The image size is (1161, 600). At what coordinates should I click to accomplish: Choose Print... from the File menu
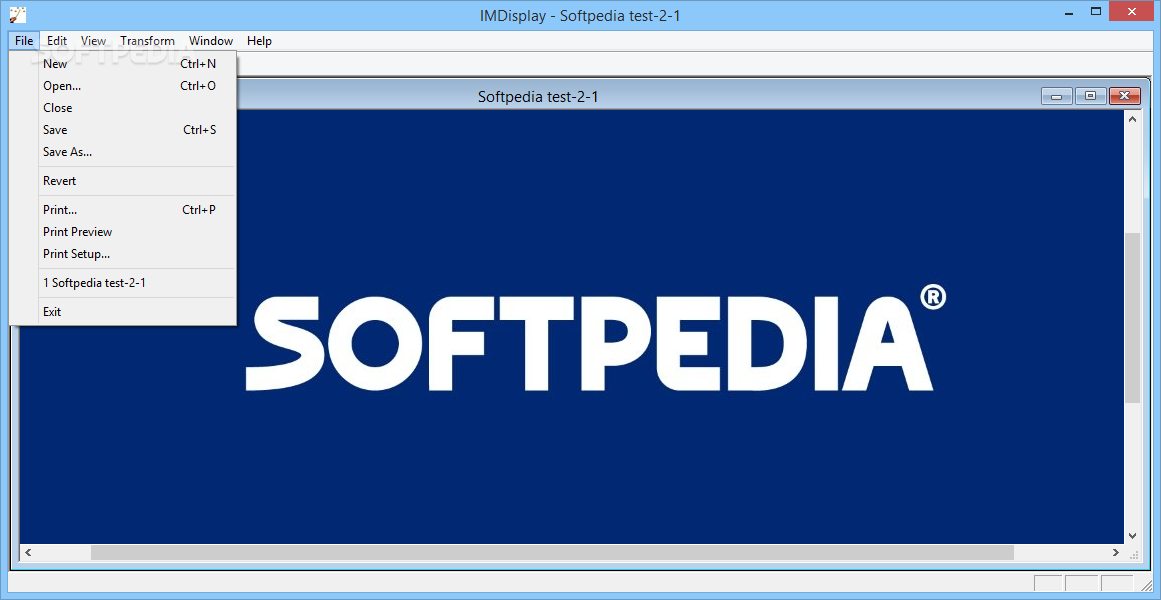click(x=123, y=210)
